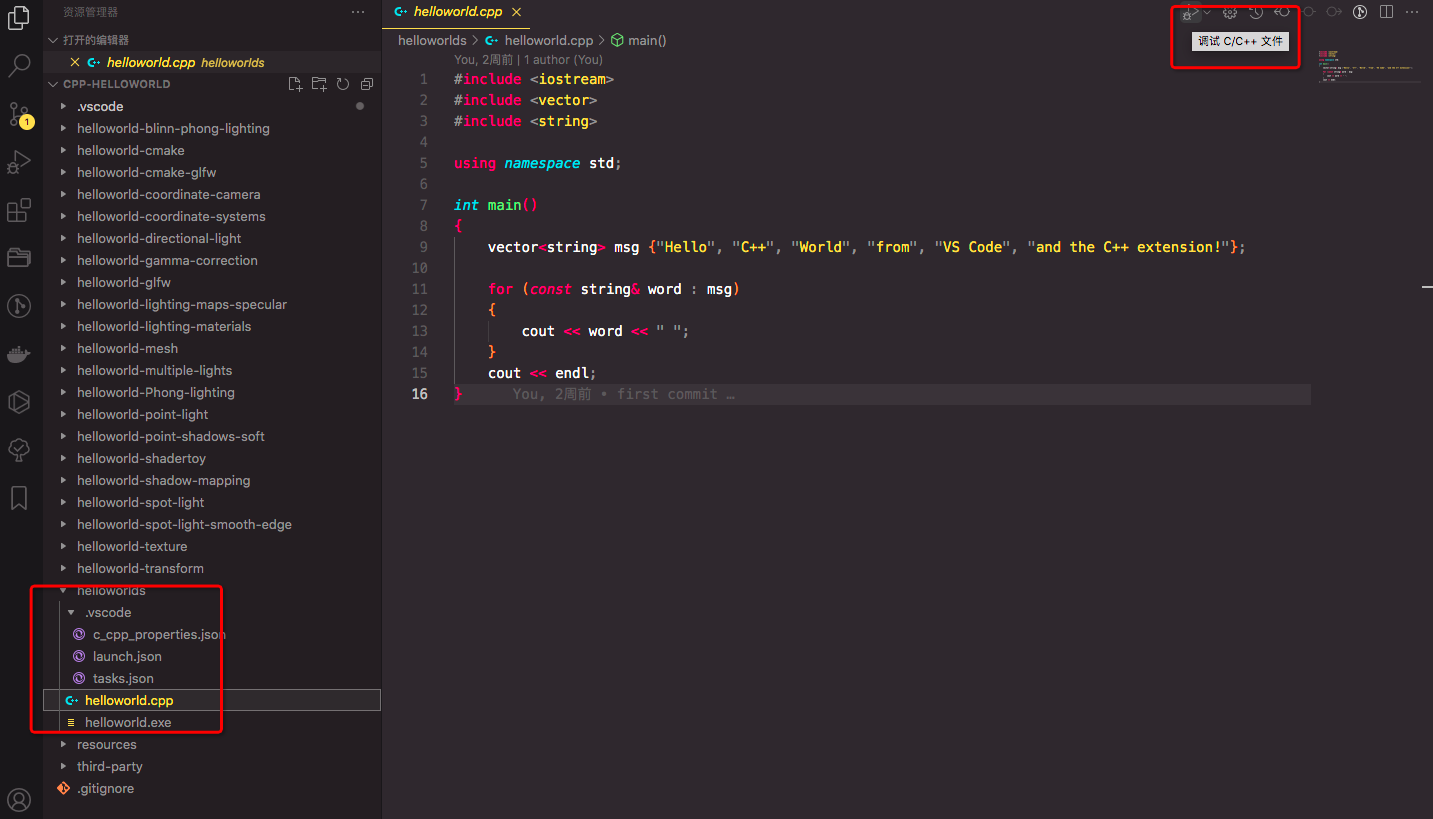This screenshot has width=1433, height=819.
Task: Select the helloworld.cpp editor tab
Action: (458, 12)
